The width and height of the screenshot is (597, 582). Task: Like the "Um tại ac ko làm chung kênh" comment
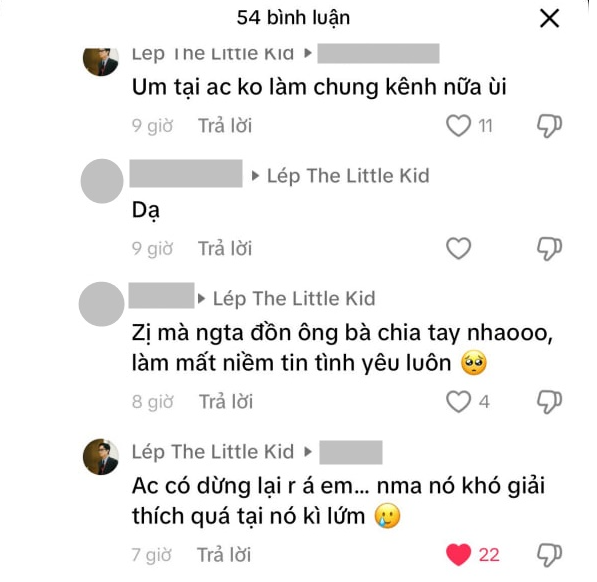(x=458, y=125)
